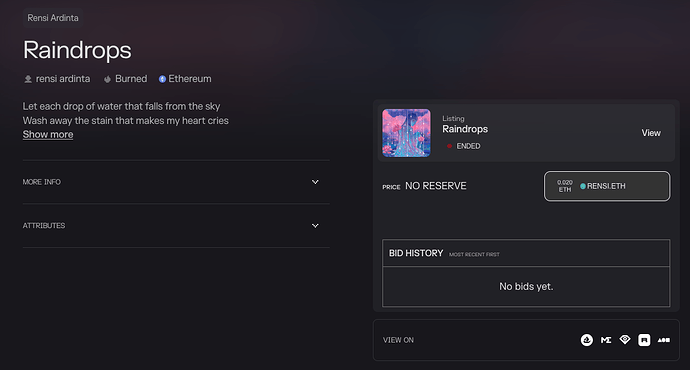Click the rensi ardinta creator profile icon
Viewport: 690px width, 370px height.
pyautogui.click(x=28, y=79)
